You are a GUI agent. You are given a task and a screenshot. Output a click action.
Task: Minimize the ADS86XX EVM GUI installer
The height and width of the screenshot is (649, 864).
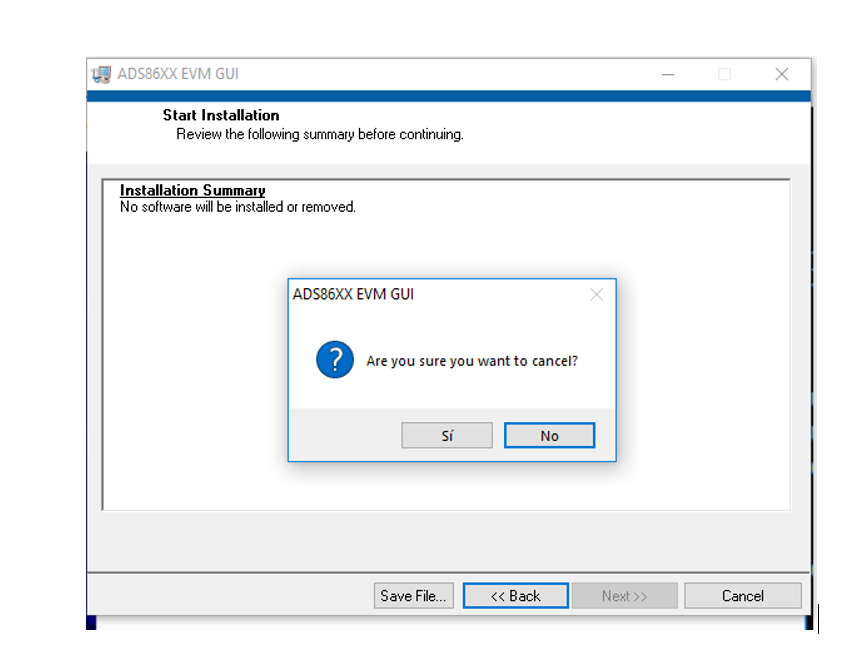pos(668,74)
